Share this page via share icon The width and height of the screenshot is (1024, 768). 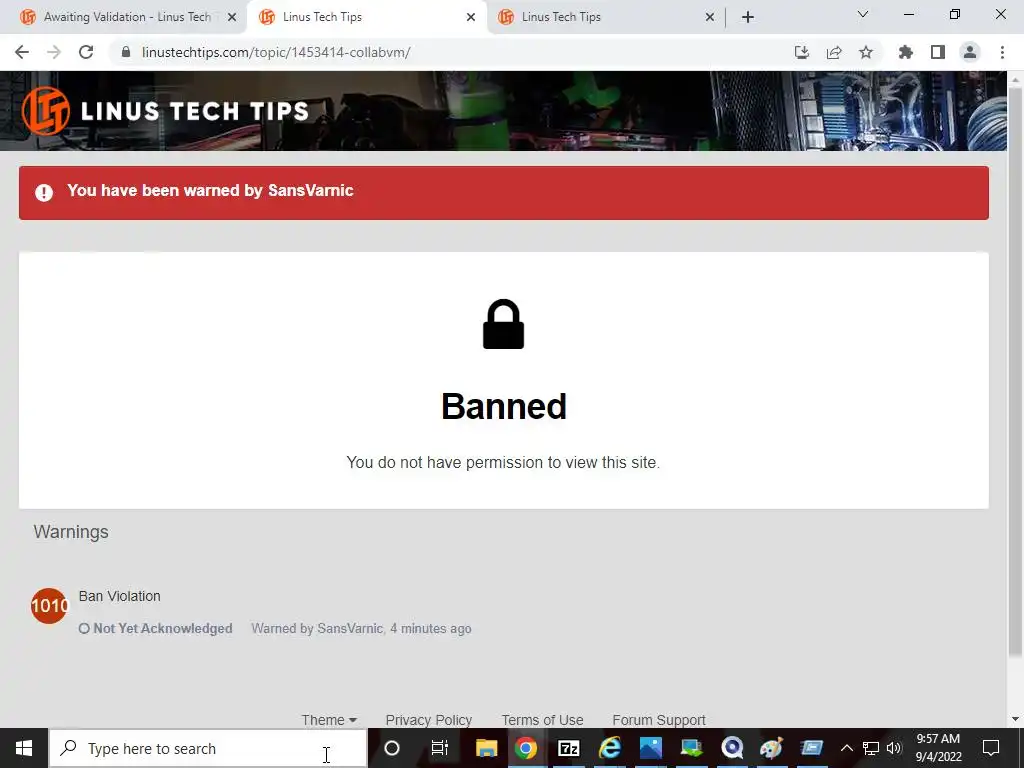pos(834,52)
